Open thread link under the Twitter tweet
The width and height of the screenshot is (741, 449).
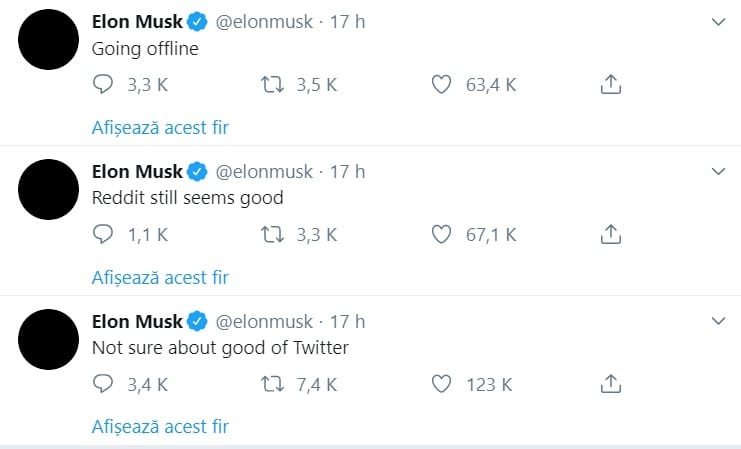pos(160,427)
